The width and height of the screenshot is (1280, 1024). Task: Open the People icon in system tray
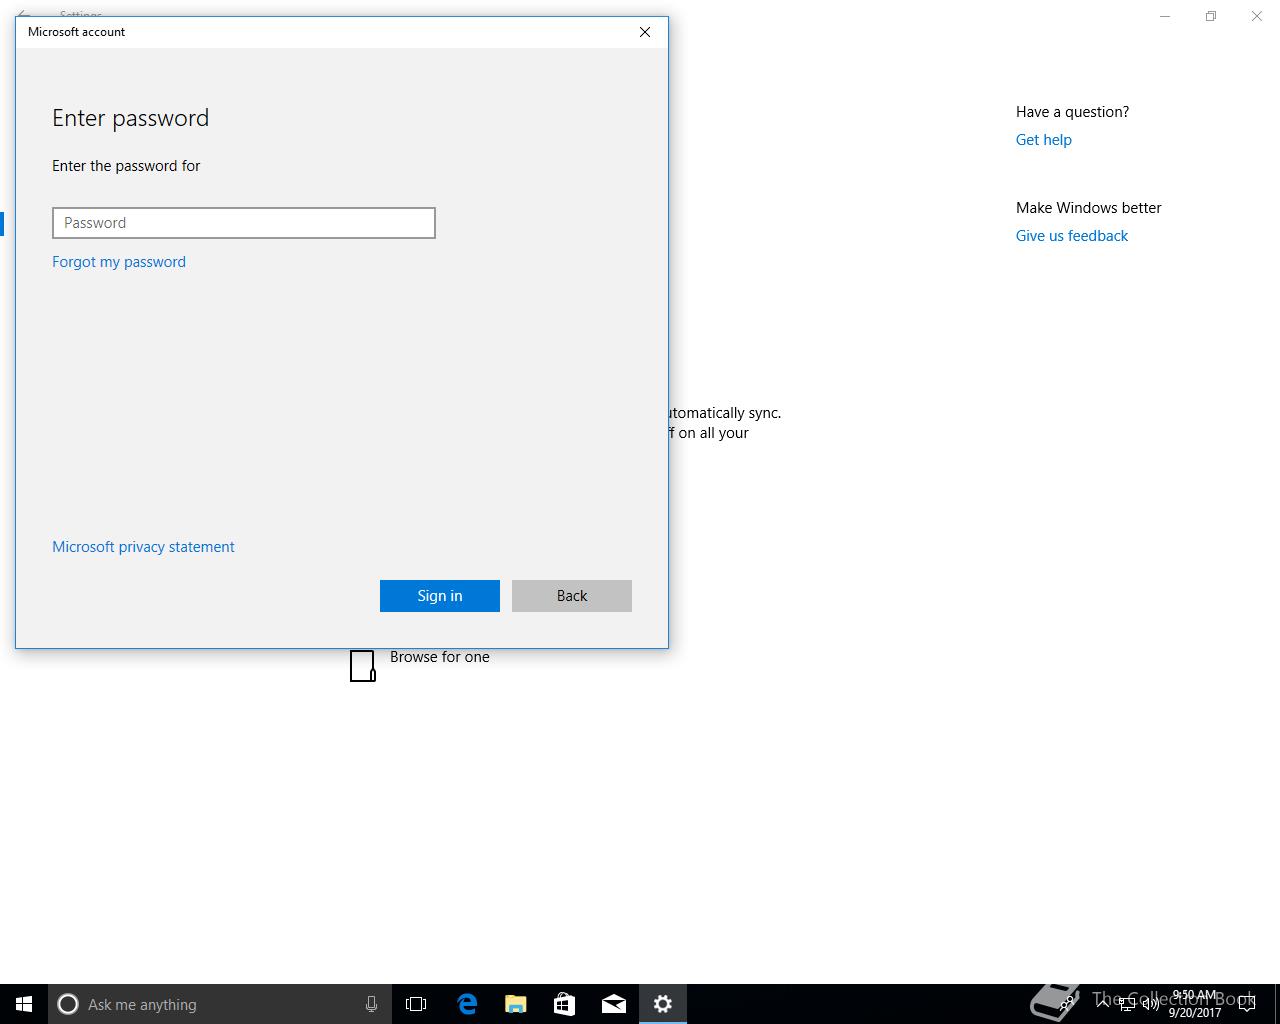point(1069,1004)
